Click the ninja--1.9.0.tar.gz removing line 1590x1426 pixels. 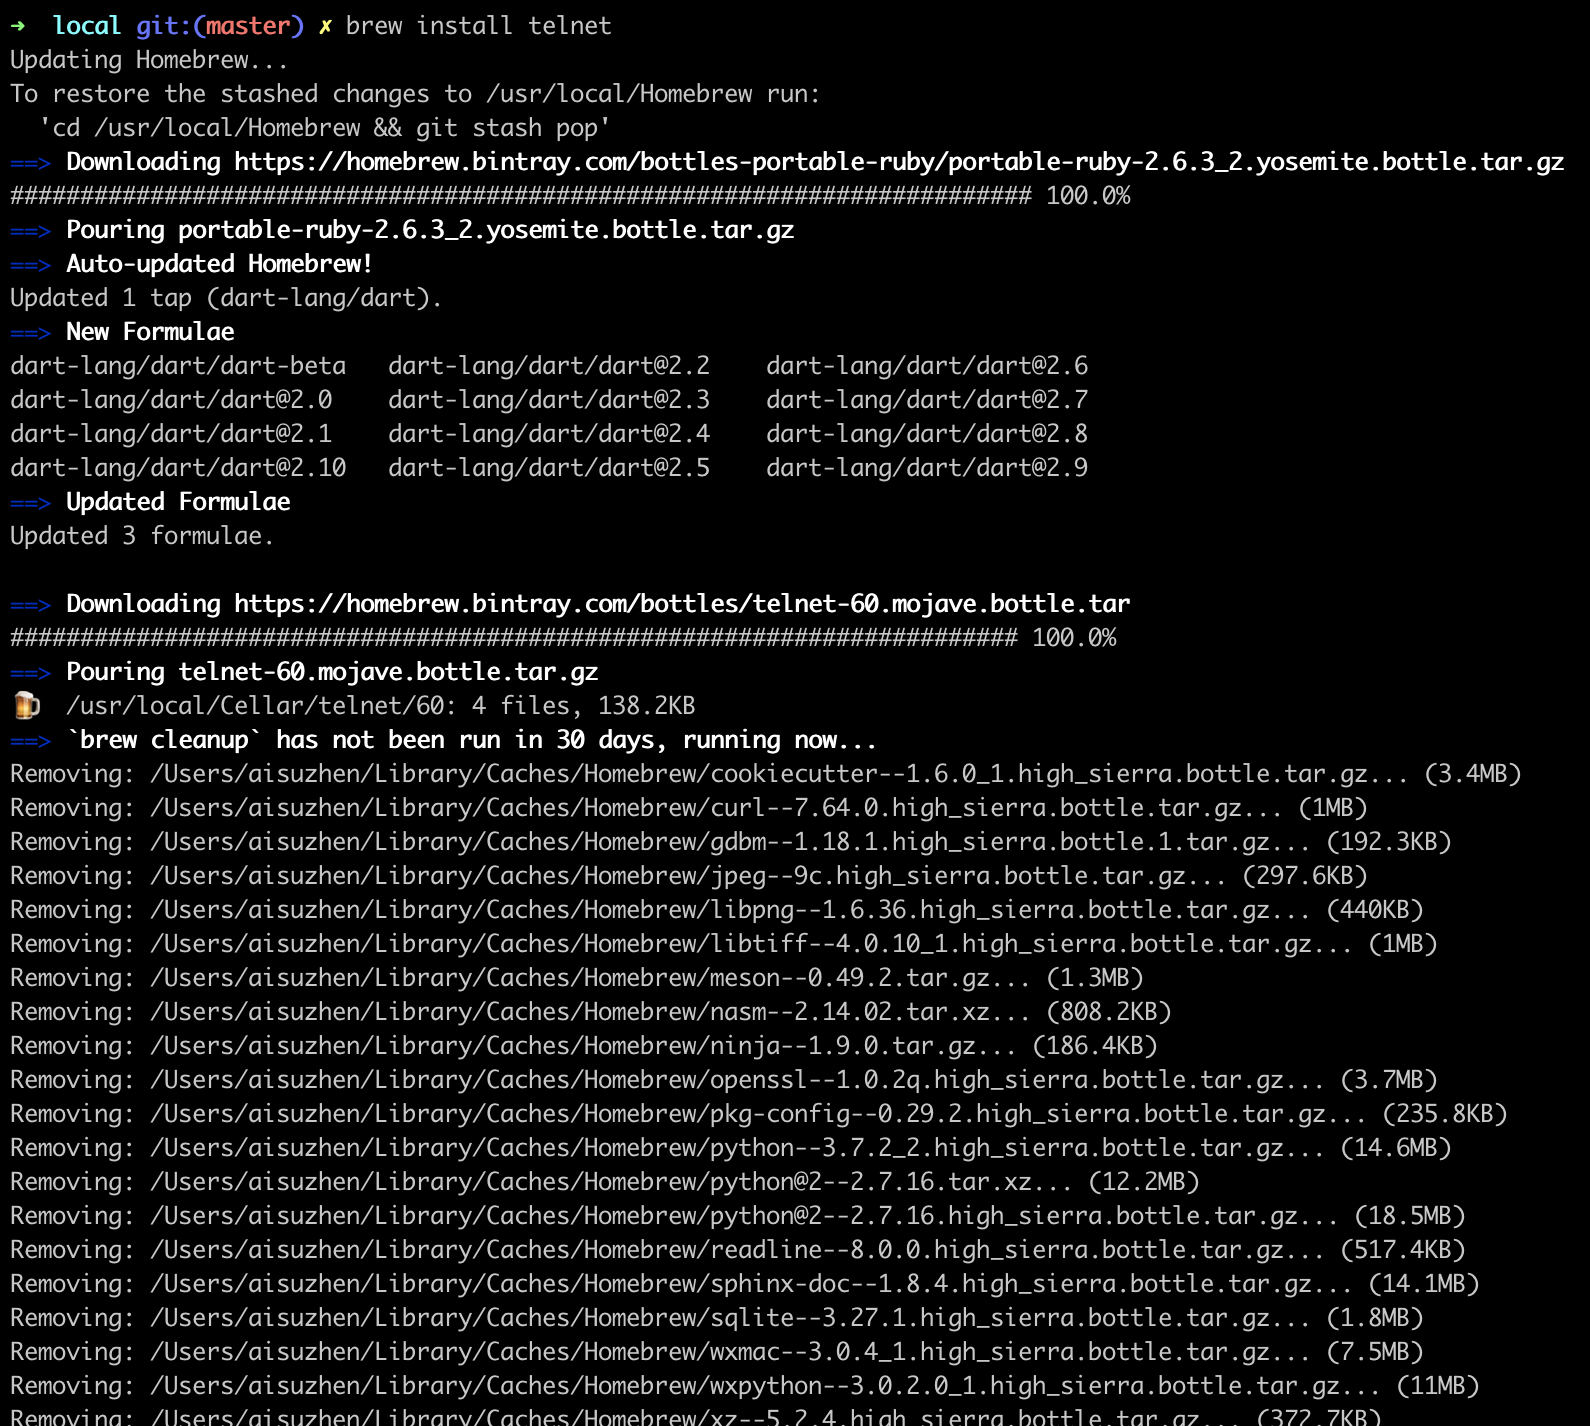click(x=584, y=1046)
